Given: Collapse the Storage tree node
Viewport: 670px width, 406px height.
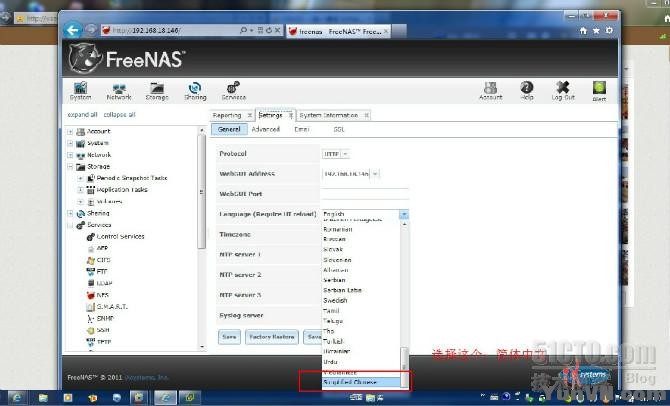Looking at the screenshot, I should pyautogui.click(x=70, y=167).
